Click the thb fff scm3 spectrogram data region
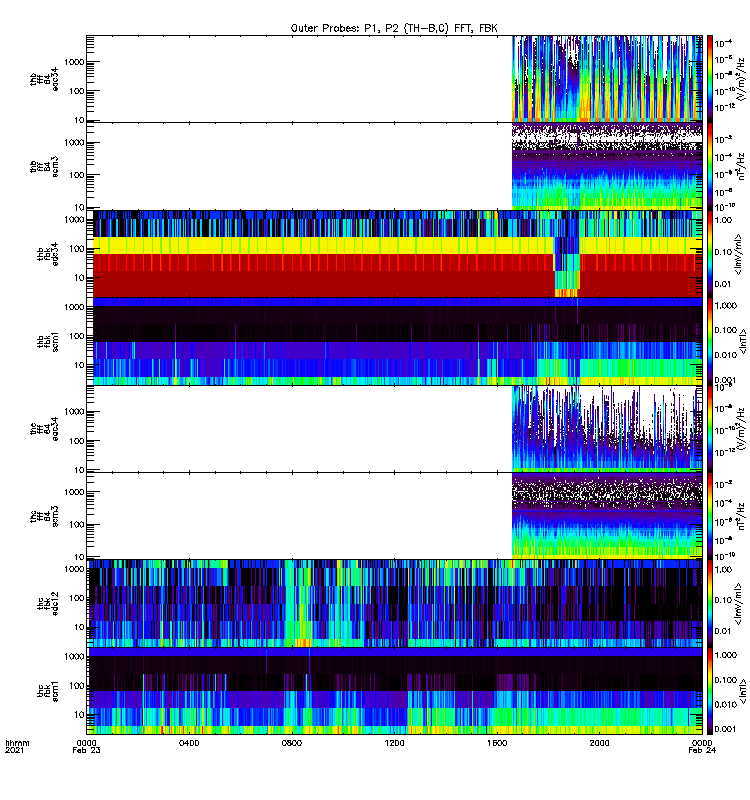 (607, 166)
